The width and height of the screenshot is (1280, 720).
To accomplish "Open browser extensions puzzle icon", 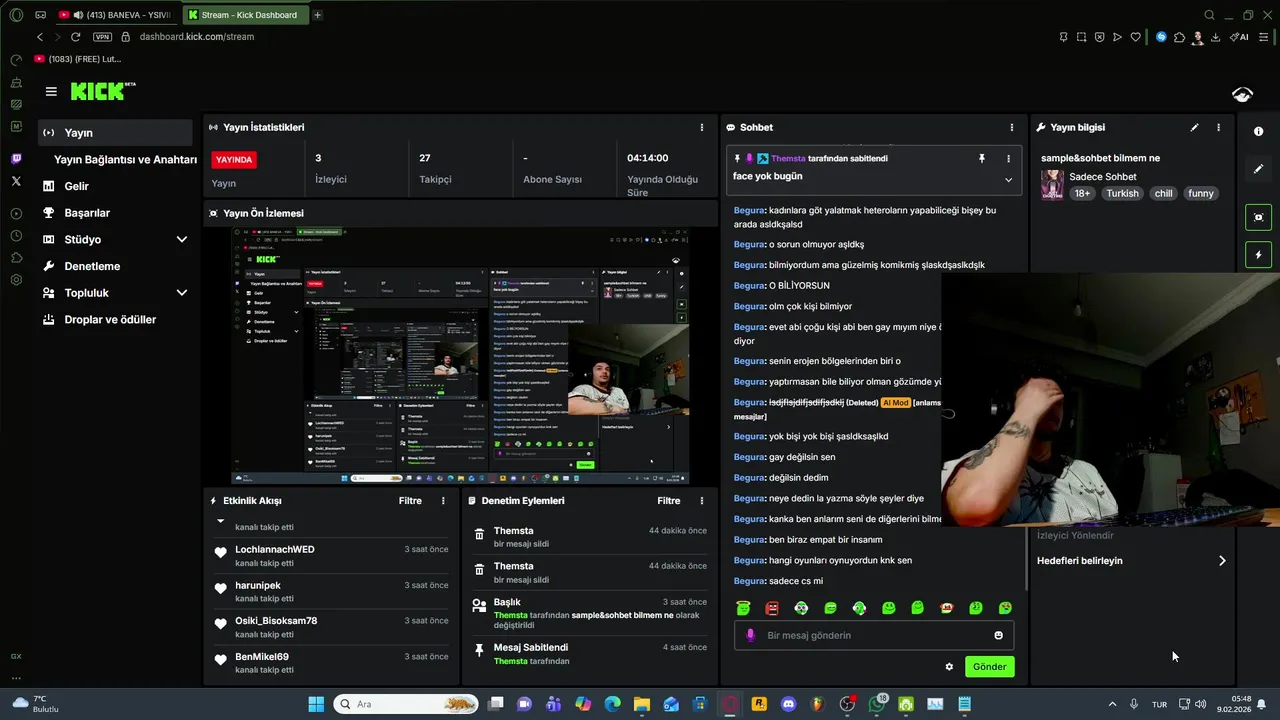I will [x=1179, y=37].
